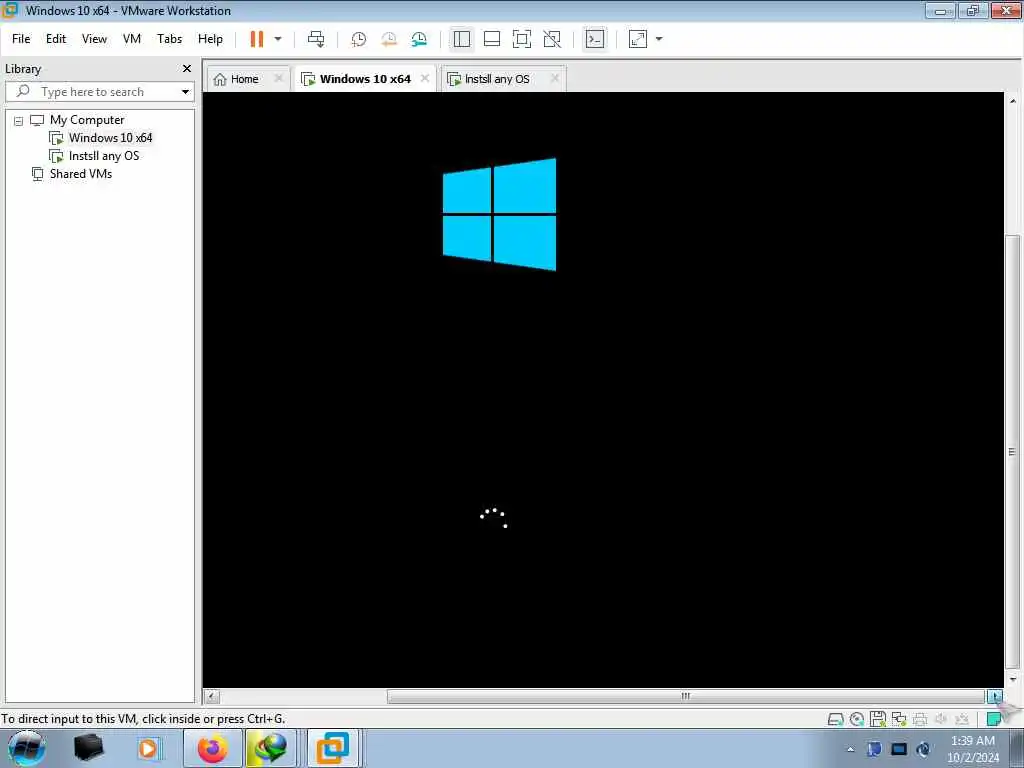
Task: Click the stretch guest display icon
Action: [638, 39]
